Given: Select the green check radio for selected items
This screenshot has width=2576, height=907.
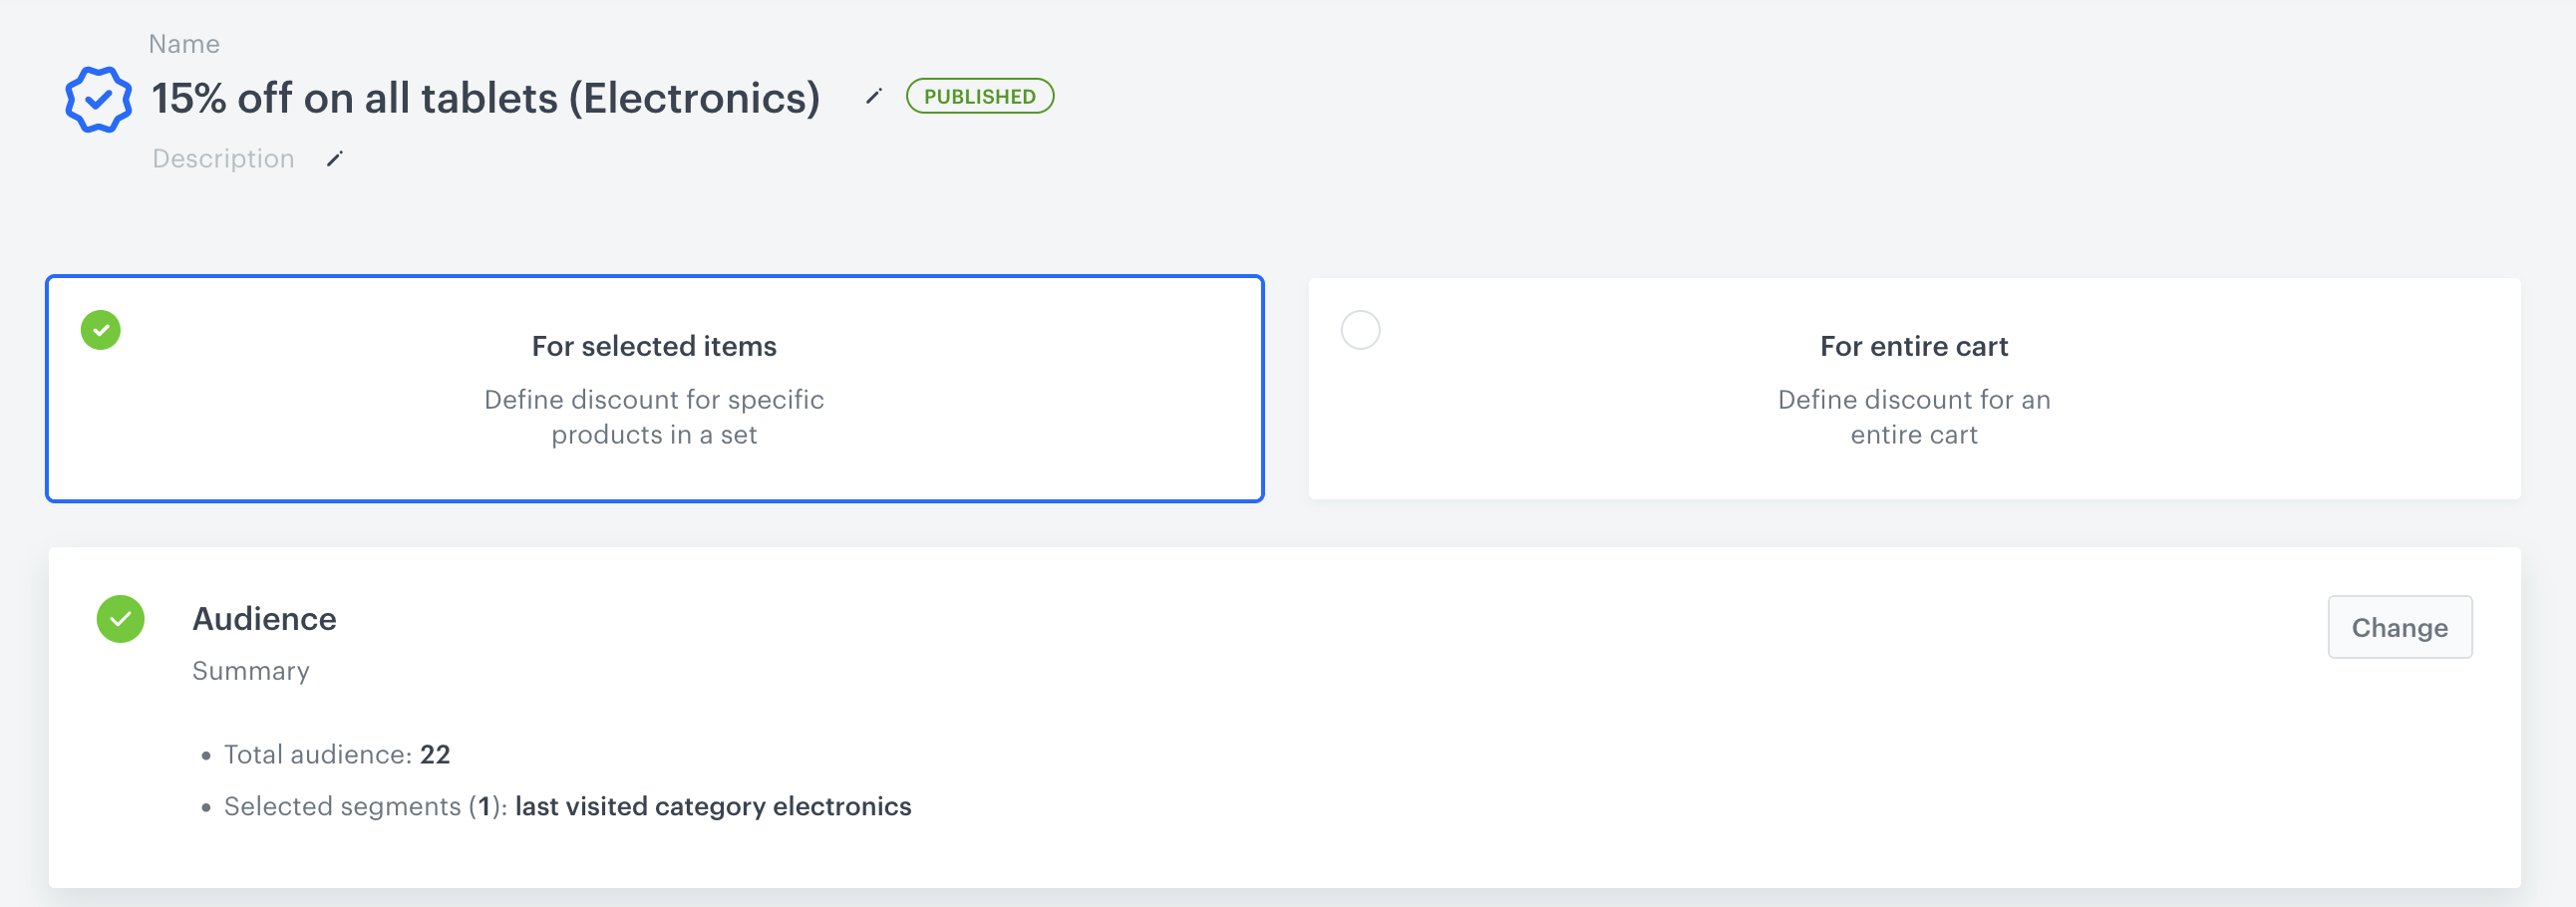Looking at the screenshot, I should pyautogui.click(x=101, y=330).
